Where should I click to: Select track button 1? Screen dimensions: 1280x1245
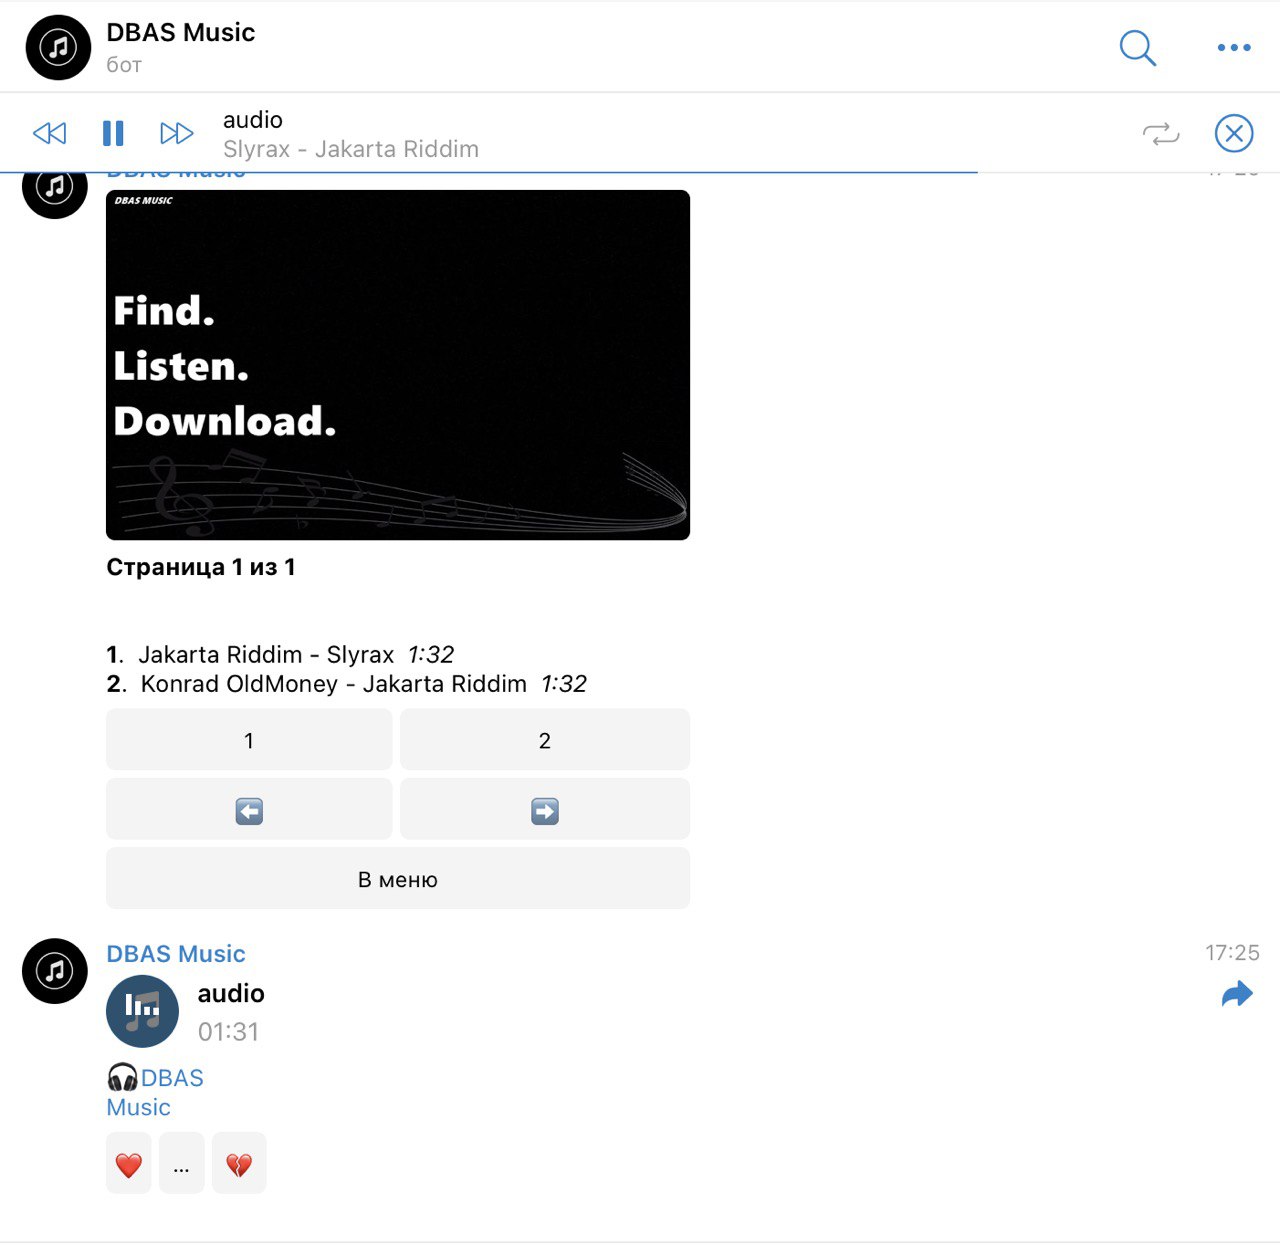tap(249, 740)
